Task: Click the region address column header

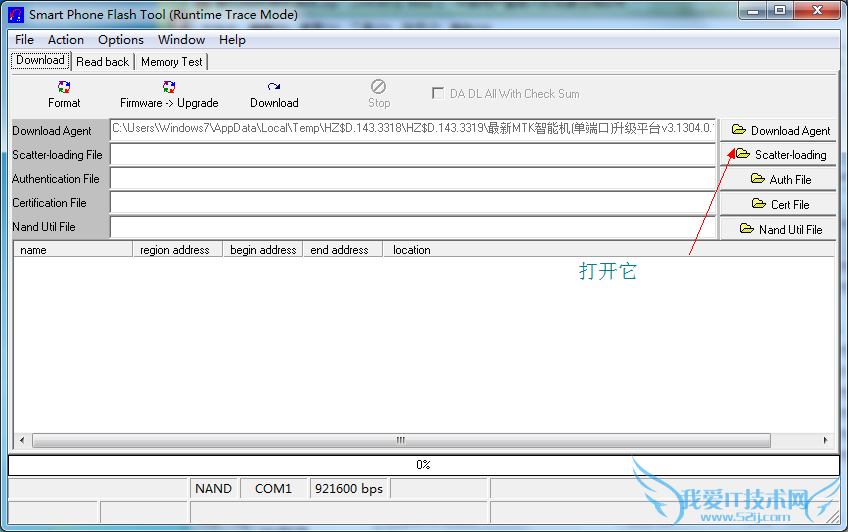Action: 177,250
